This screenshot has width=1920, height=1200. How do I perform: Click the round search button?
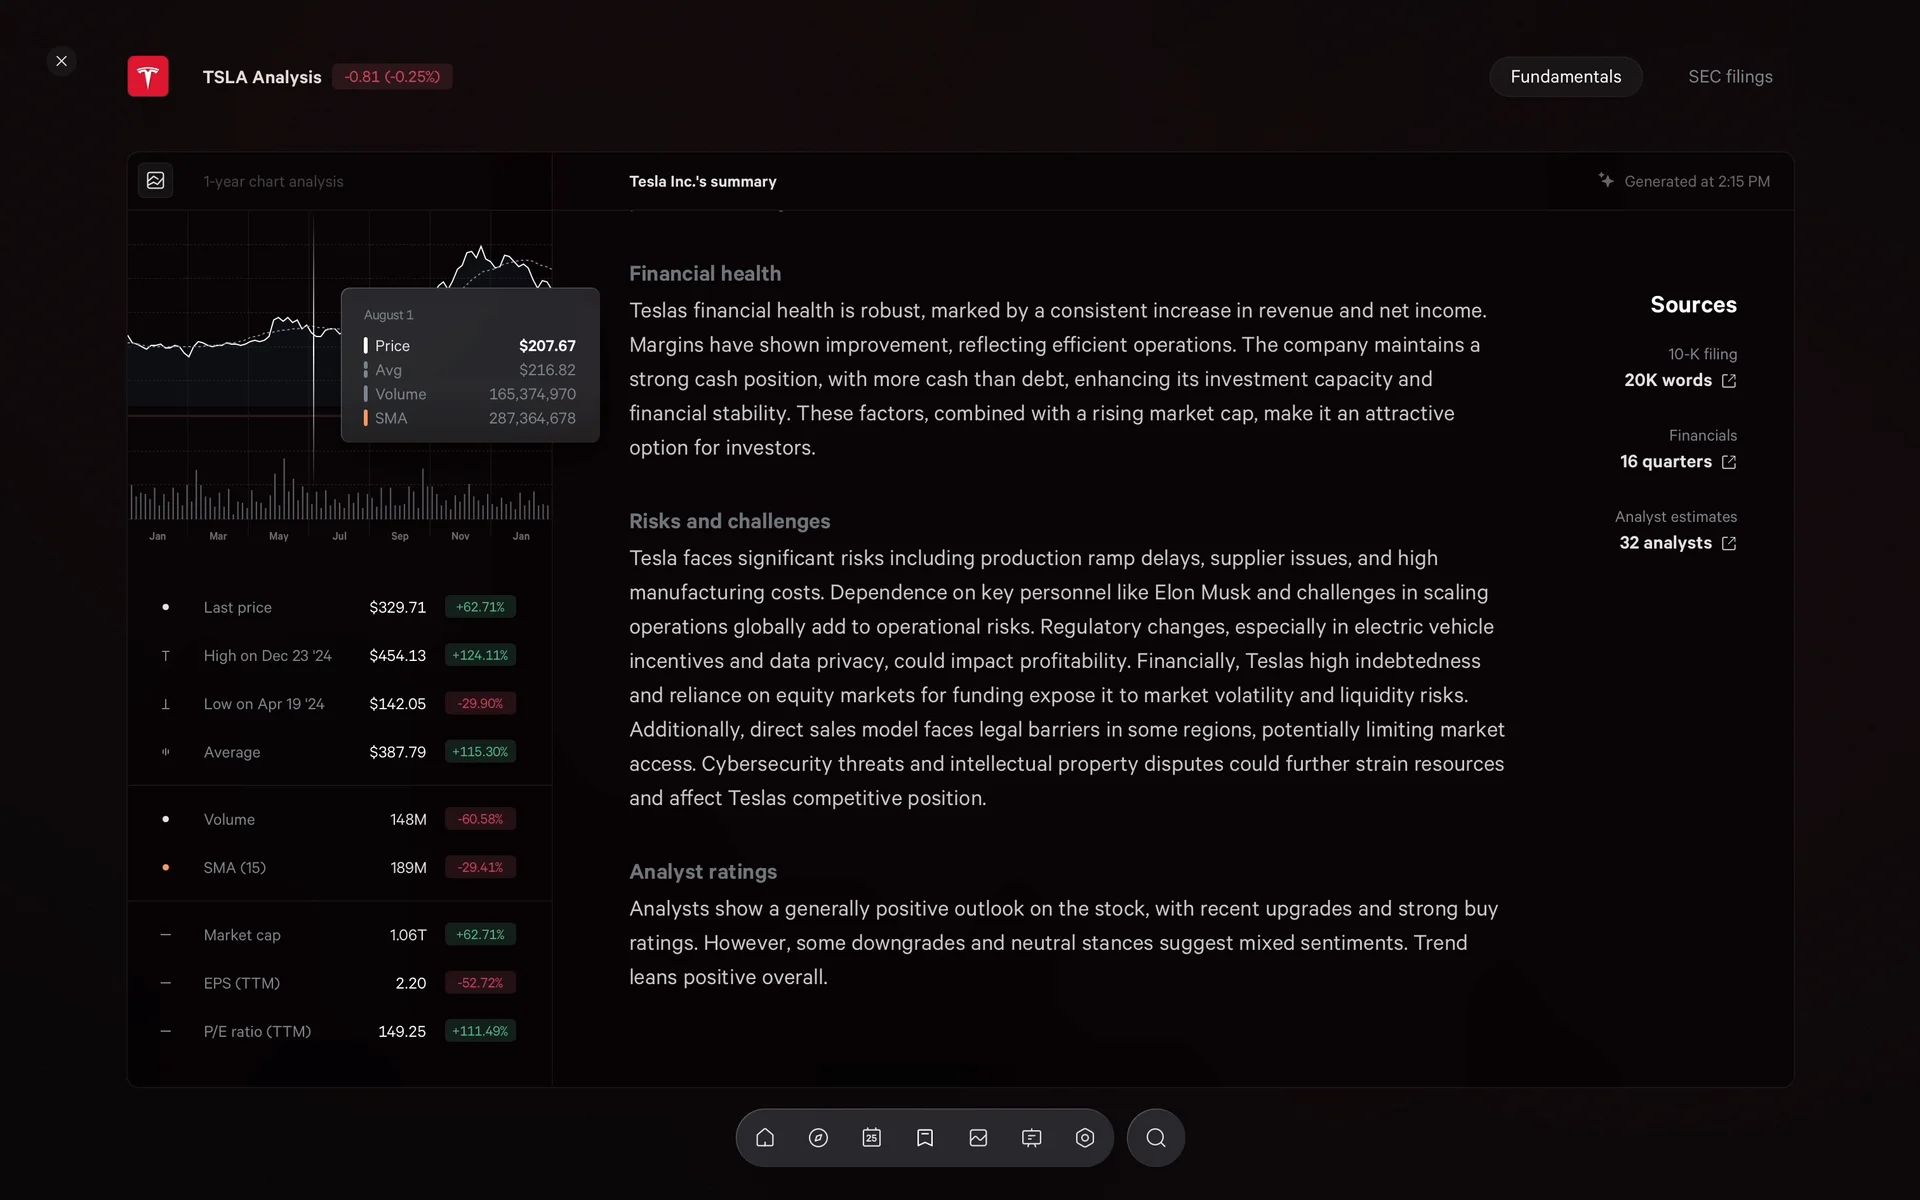point(1156,1138)
